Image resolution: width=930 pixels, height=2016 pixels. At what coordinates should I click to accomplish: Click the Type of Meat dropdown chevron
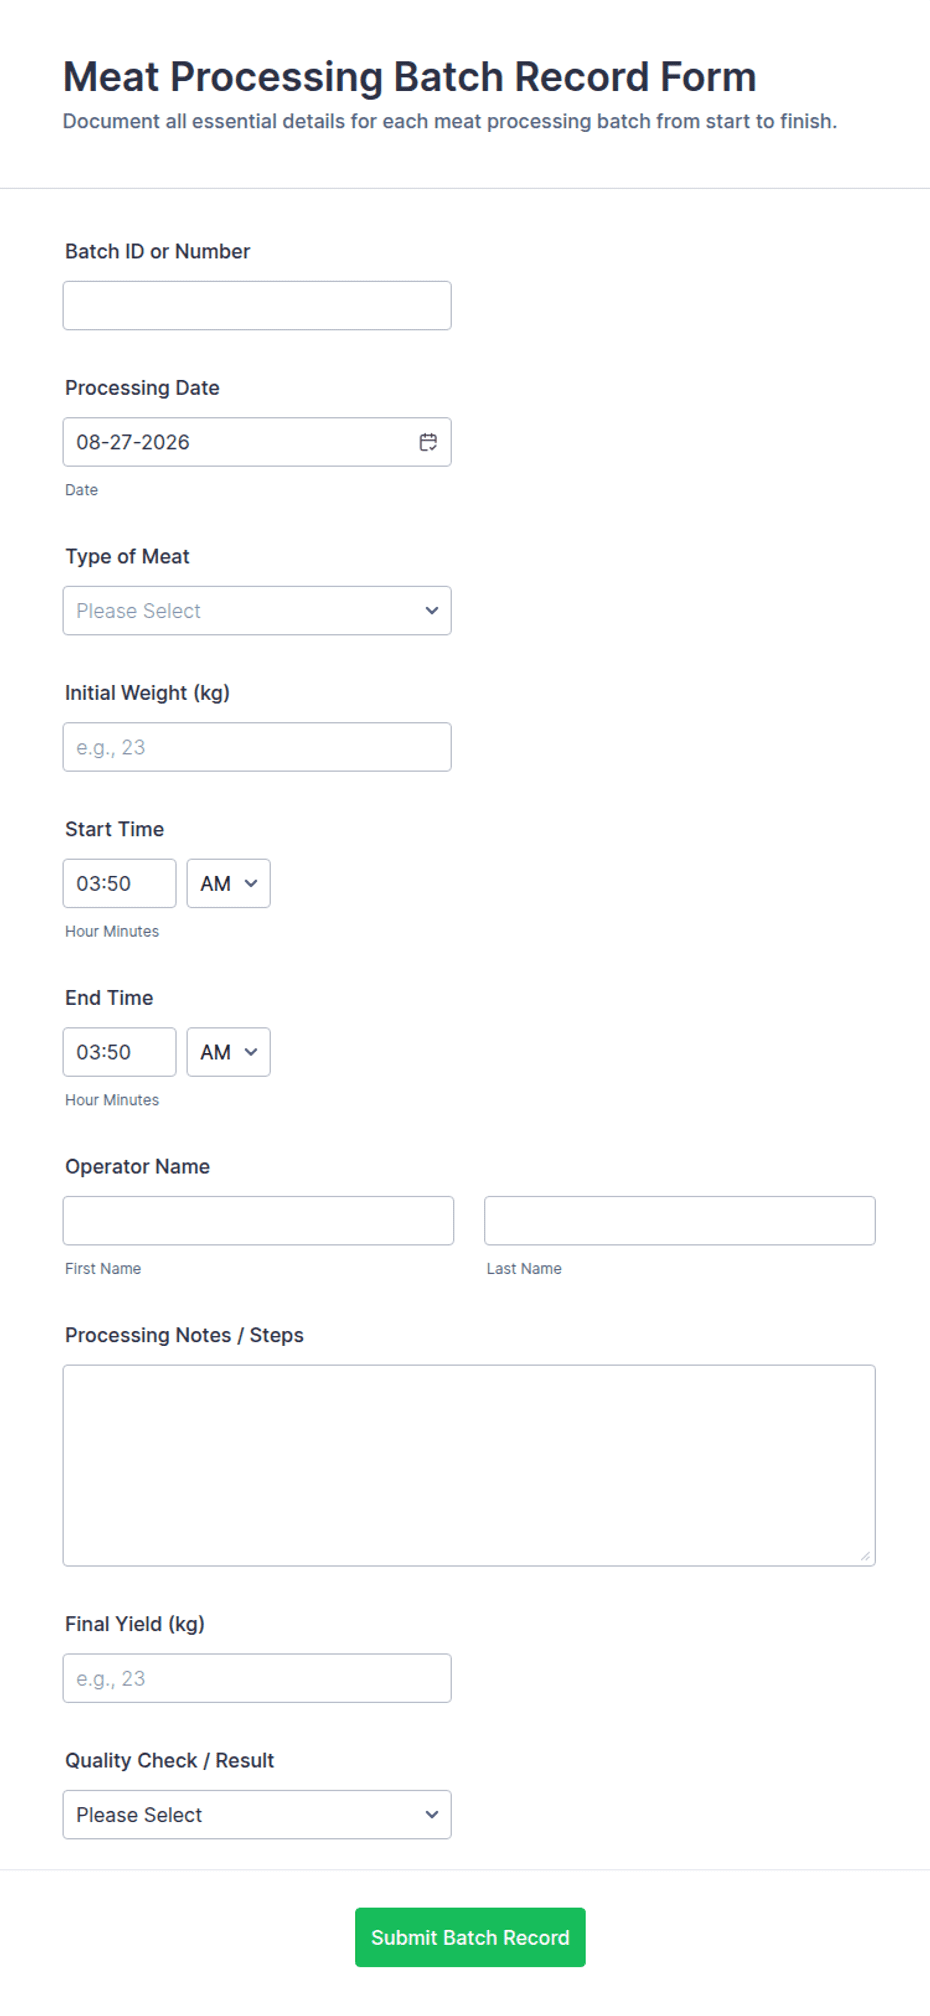[x=432, y=611]
